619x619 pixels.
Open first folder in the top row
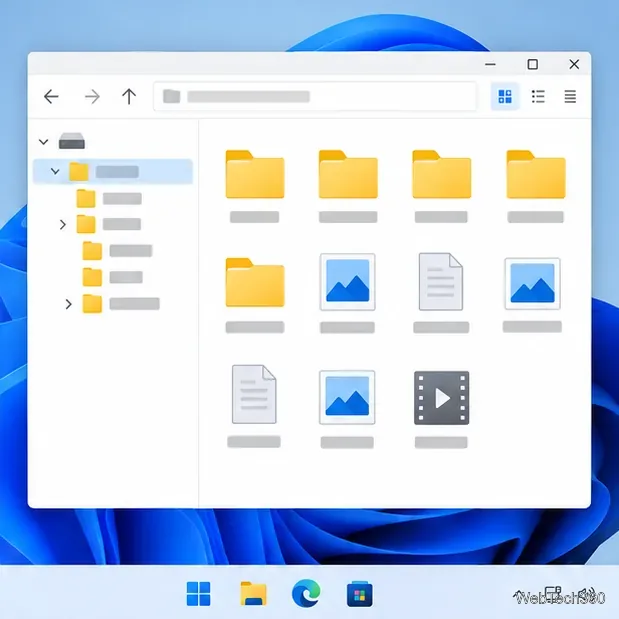tap(255, 174)
